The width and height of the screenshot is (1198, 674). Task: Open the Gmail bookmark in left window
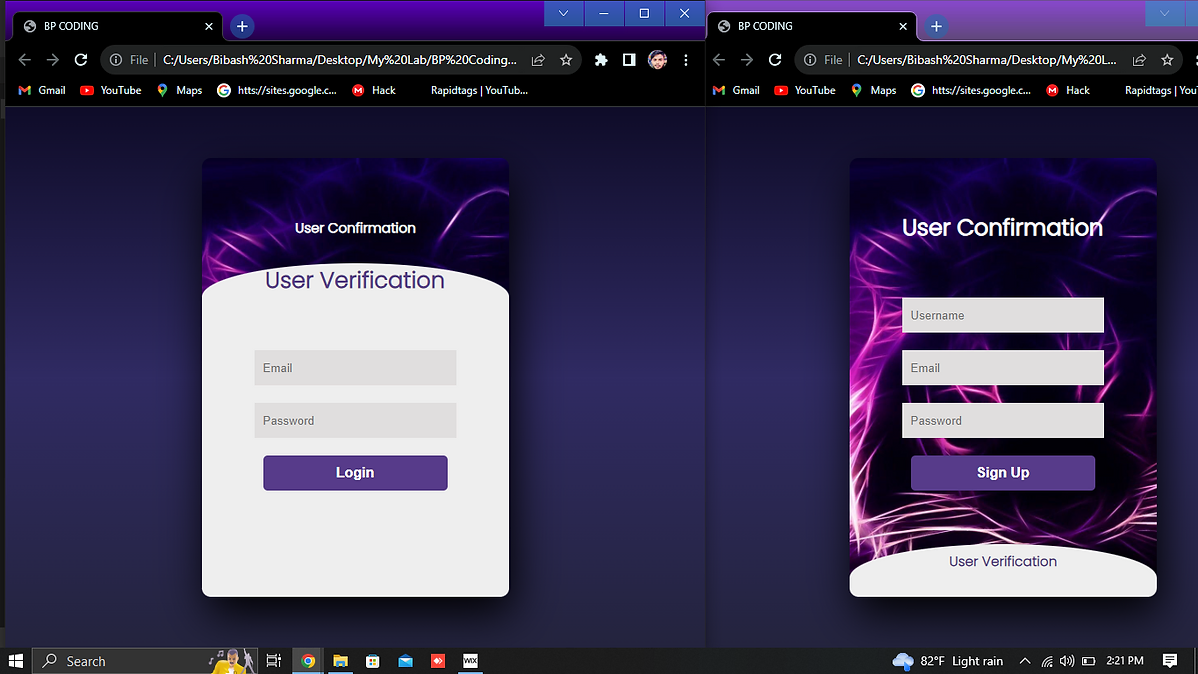42,90
